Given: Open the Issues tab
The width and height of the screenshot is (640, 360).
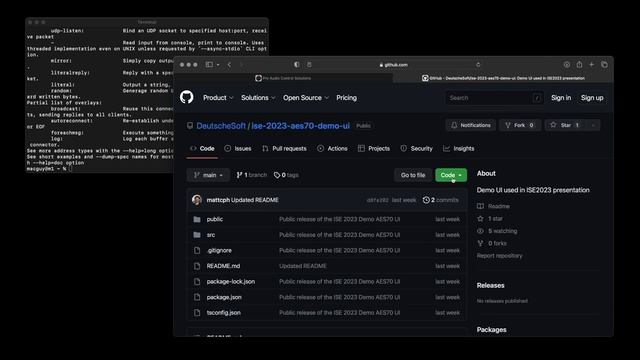Looking at the screenshot, I should [x=238, y=149].
